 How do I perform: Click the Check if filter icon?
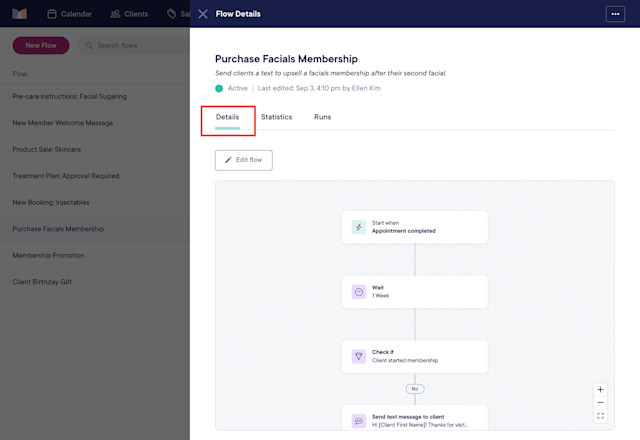click(359, 356)
